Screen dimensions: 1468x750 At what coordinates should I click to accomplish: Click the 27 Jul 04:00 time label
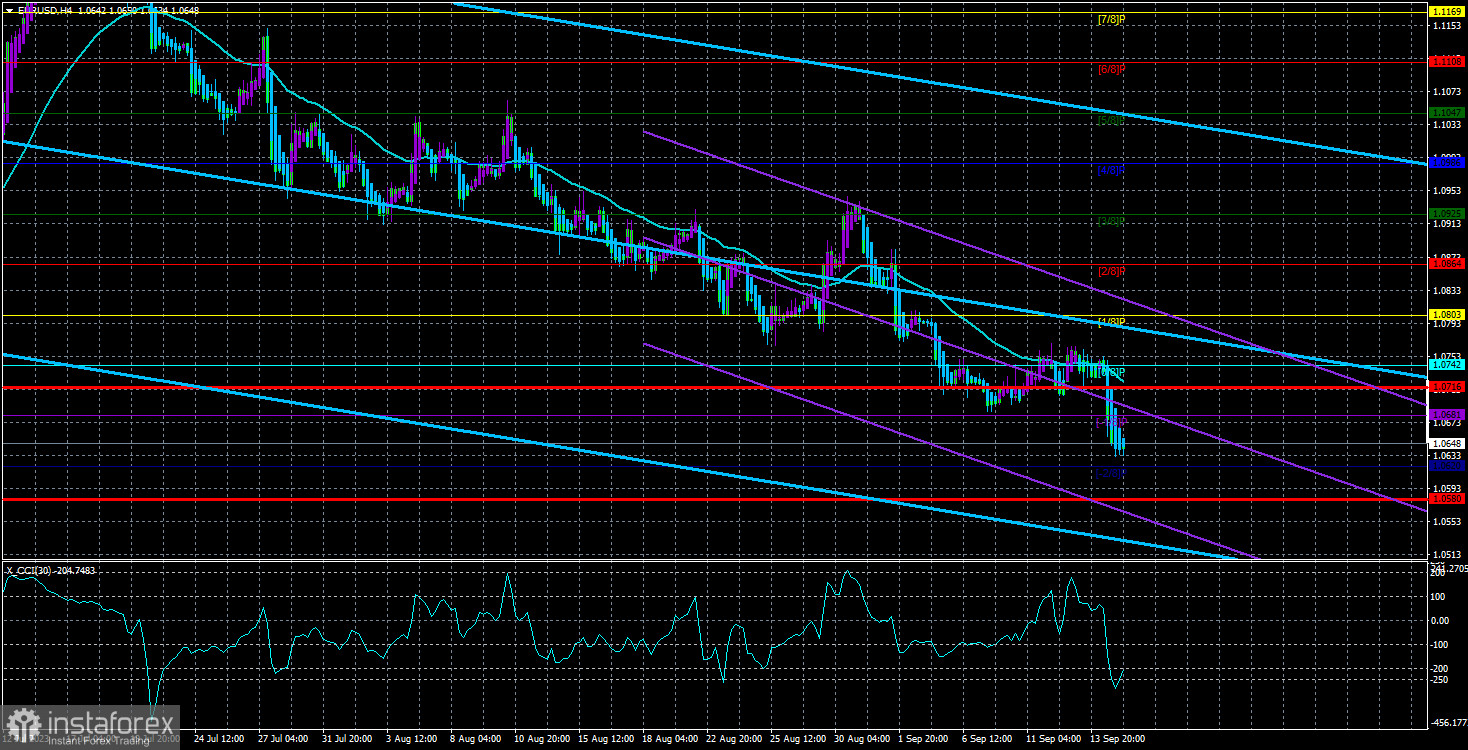point(285,739)
